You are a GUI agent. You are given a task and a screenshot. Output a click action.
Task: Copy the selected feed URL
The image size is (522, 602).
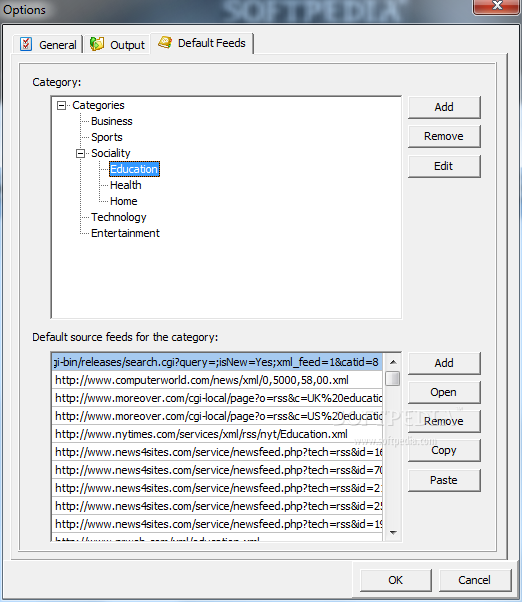(x=444, y=450)
